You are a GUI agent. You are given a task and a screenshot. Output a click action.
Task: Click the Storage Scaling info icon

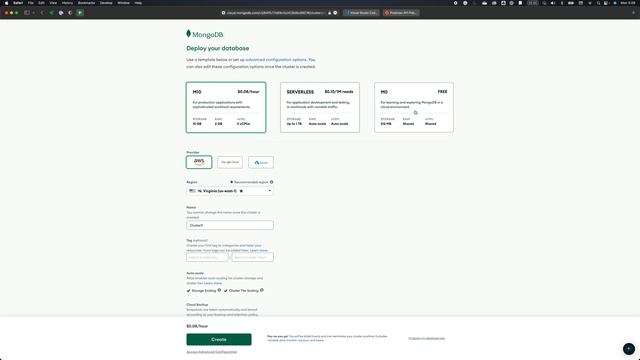click(219, 290)
